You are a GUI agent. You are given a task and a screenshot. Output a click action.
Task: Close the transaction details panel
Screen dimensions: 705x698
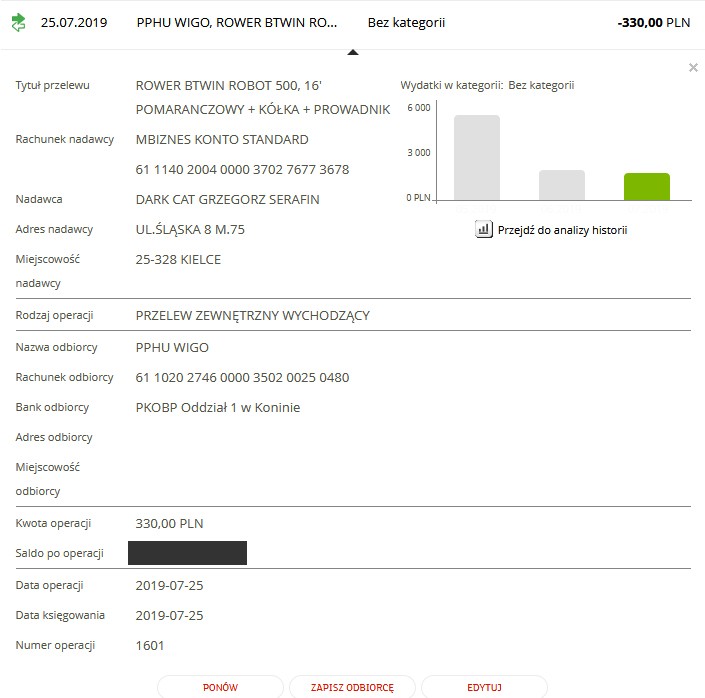click(x=693, y=68)
